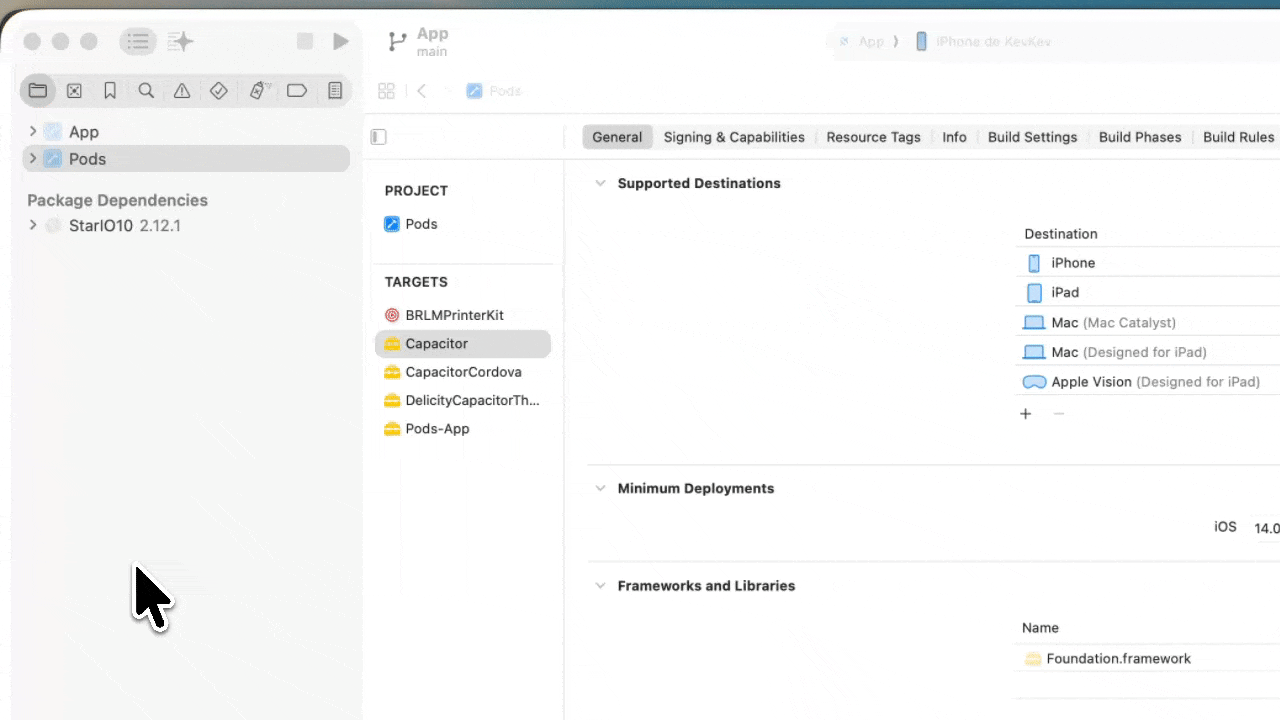This screenshot has height=720, width=1280.
Task: Open the Report navigator icon
Action: pos(335,91)
